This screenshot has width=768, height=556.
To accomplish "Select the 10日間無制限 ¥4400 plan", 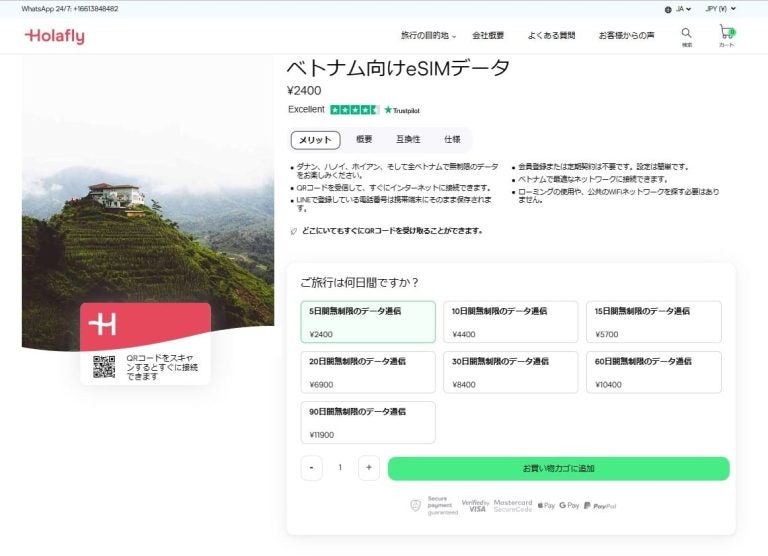I will click(x=511, y=322).
